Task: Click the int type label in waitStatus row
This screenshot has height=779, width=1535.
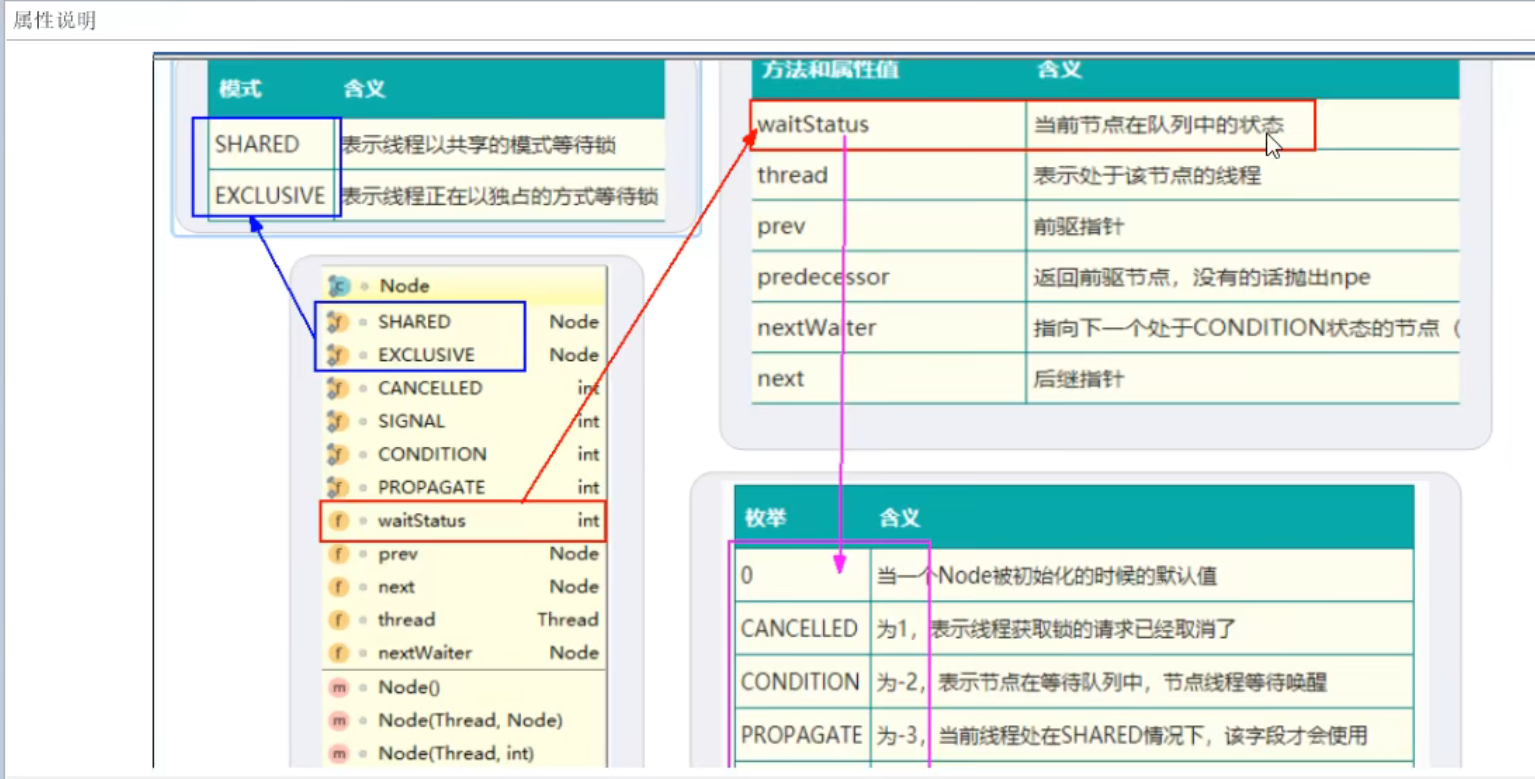Action: coord(588,520)
